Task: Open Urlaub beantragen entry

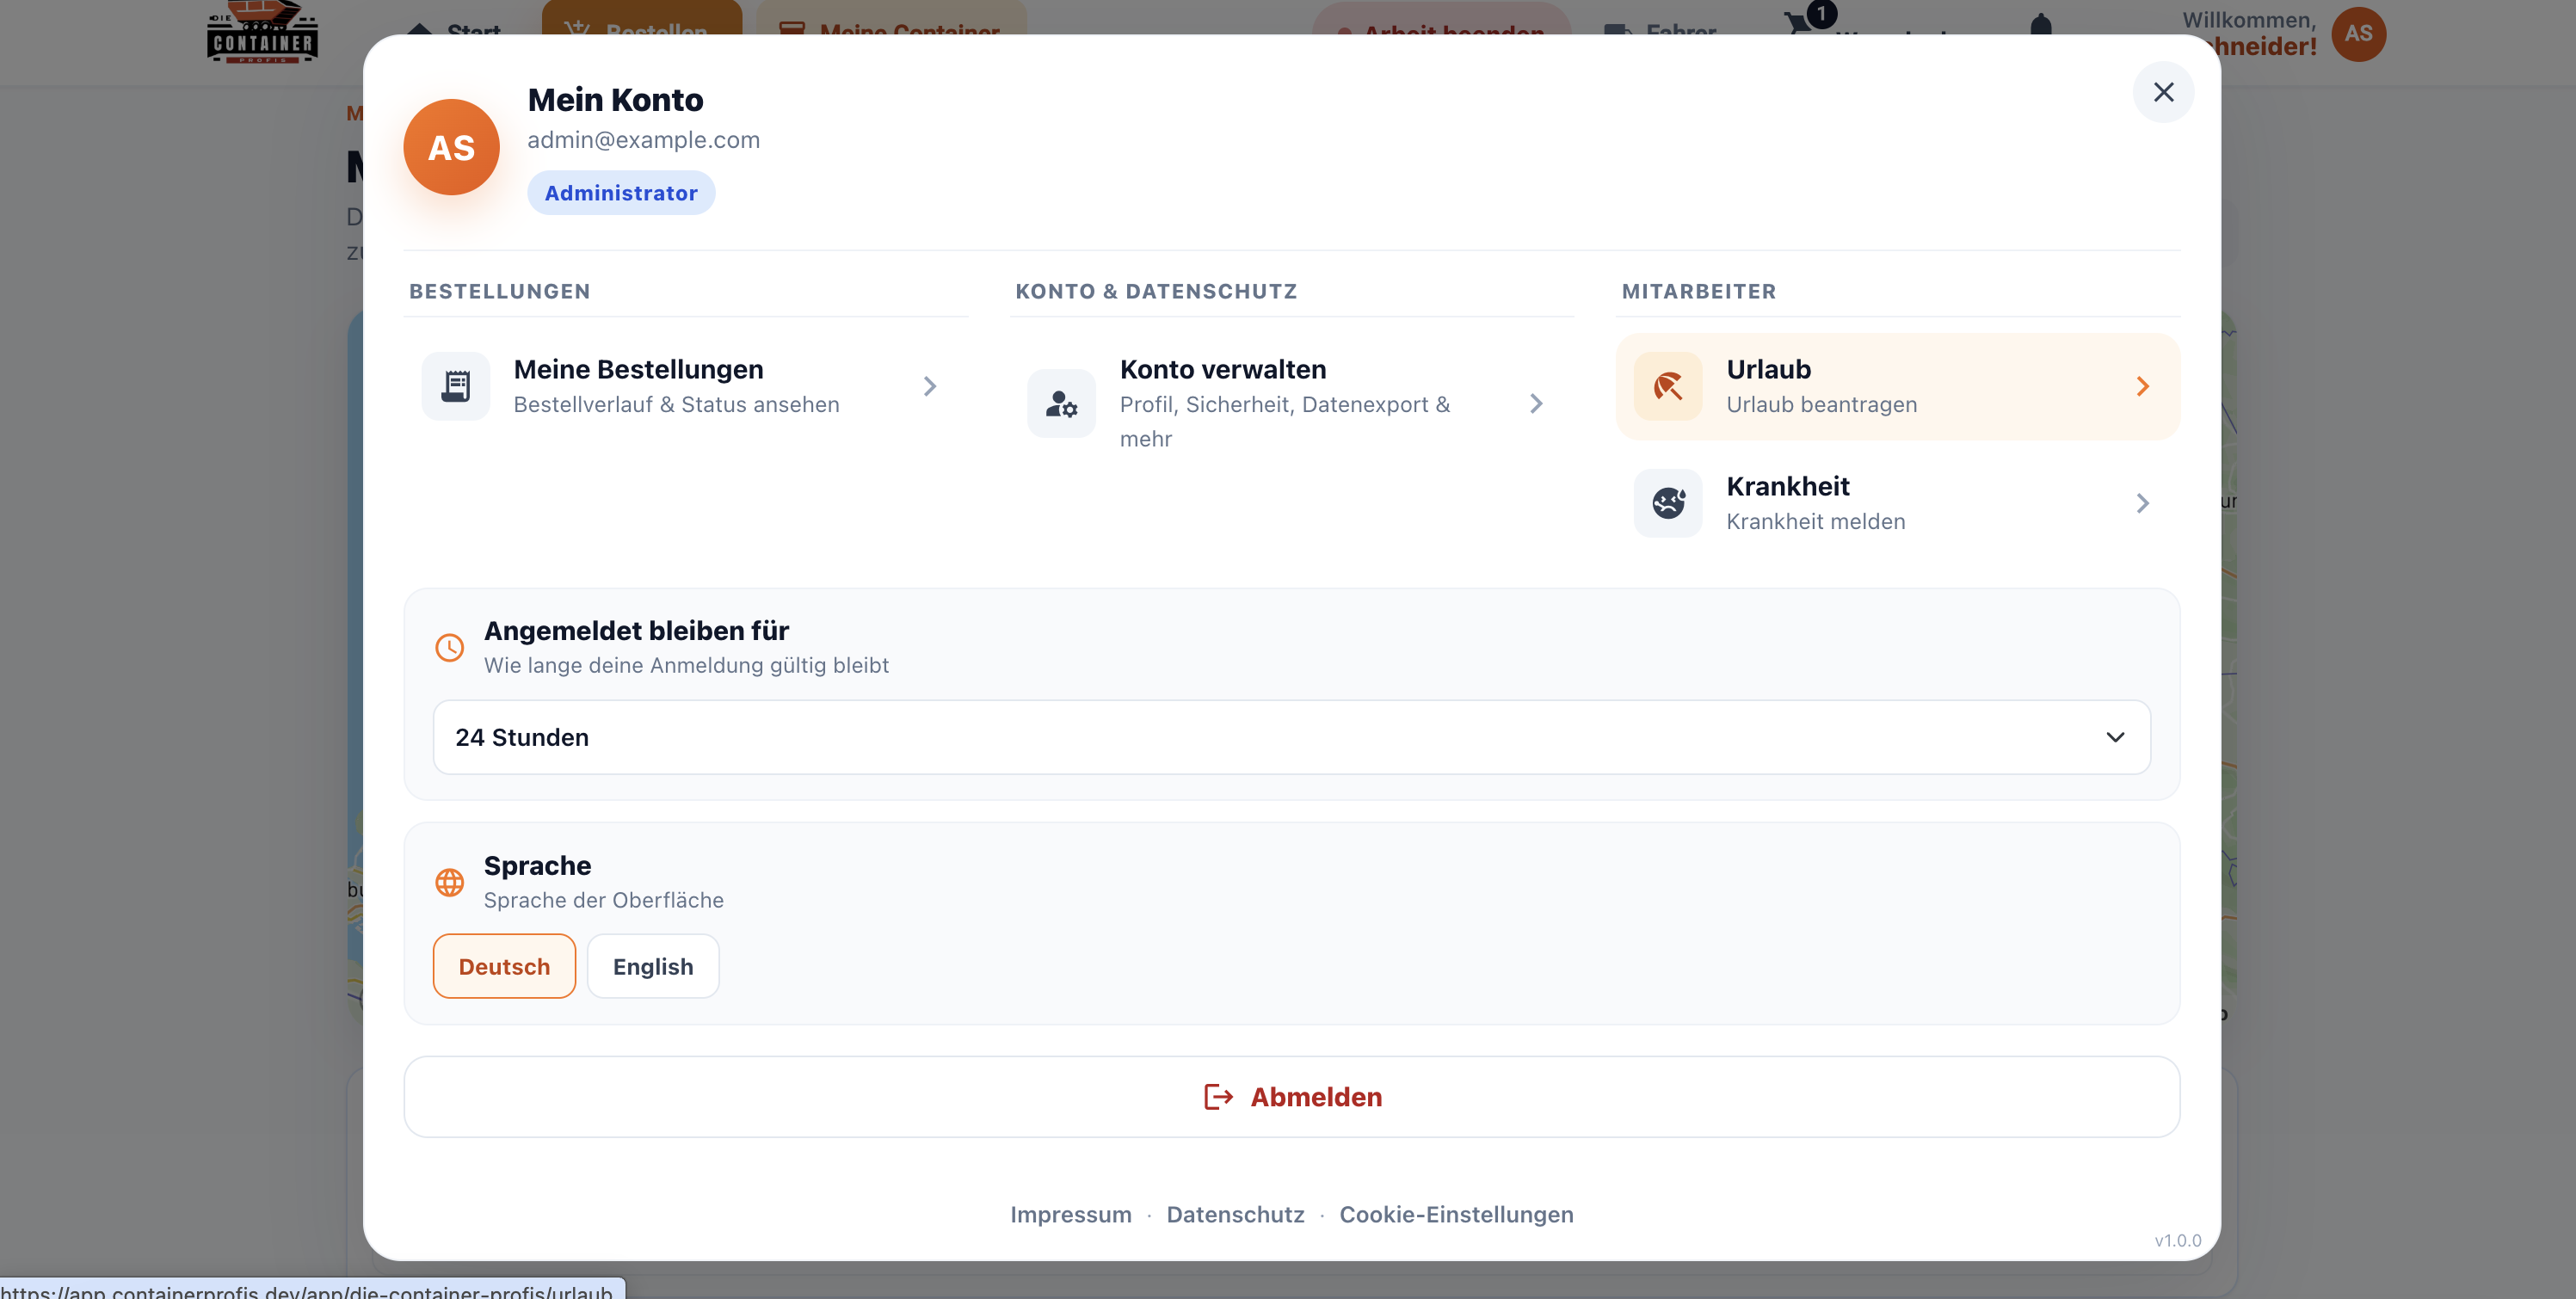Action: pyautogui.click(x=1897, y=386)
